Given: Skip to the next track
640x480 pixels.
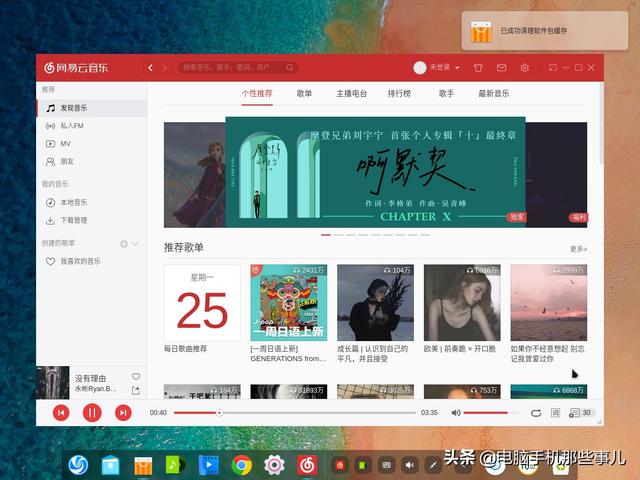Looking at the screenshot, I should pos(123,412).
